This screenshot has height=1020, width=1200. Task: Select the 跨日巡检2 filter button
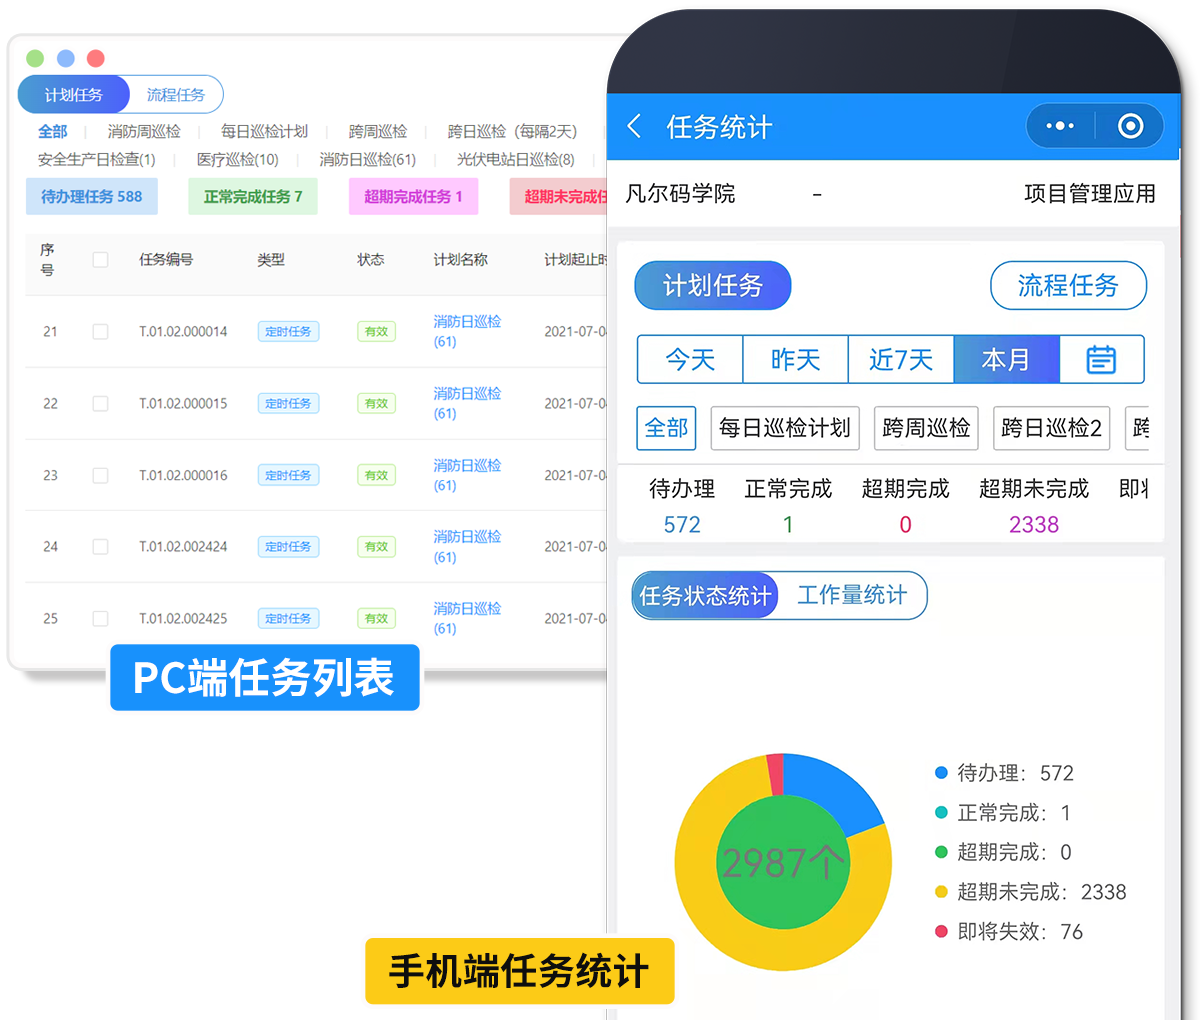tap(1051, 428)
